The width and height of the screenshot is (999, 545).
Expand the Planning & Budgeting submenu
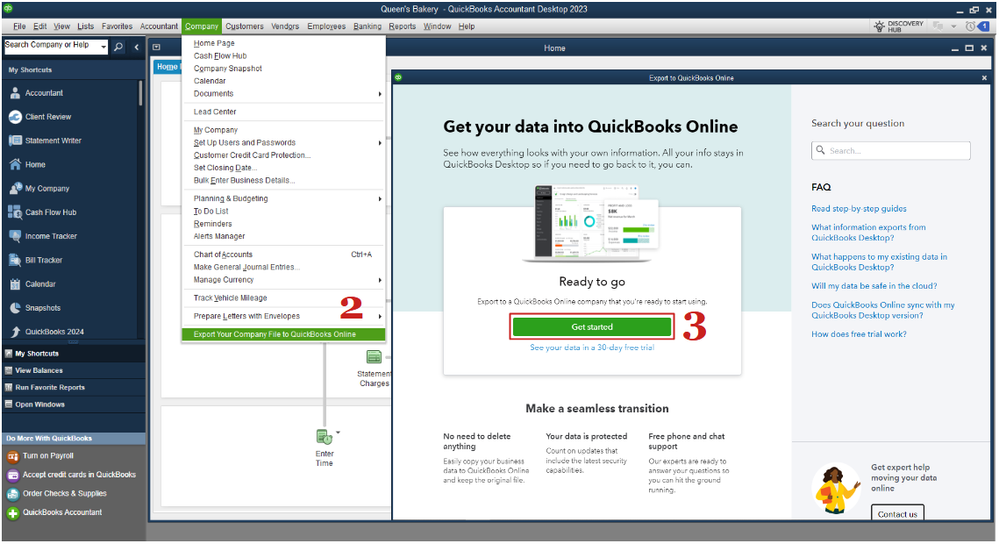[x=380, y=199]
